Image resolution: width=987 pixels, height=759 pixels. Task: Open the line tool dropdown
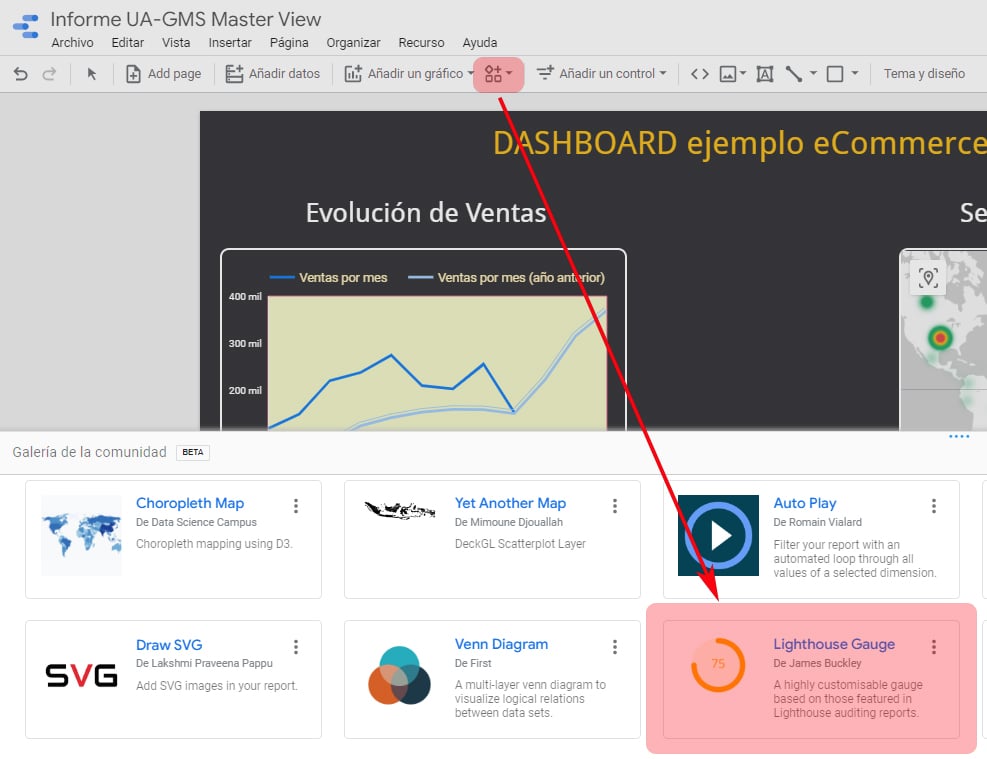[813, 74]
